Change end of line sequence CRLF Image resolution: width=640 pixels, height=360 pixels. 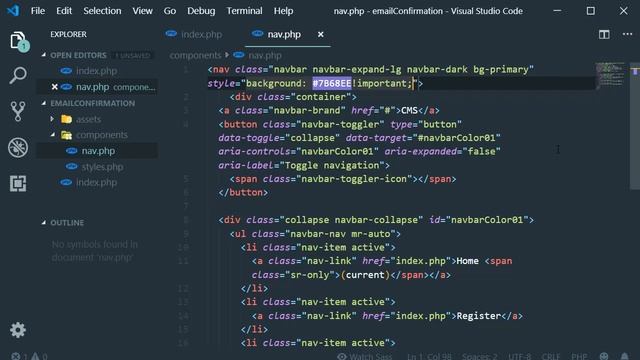tap(551, 356)
